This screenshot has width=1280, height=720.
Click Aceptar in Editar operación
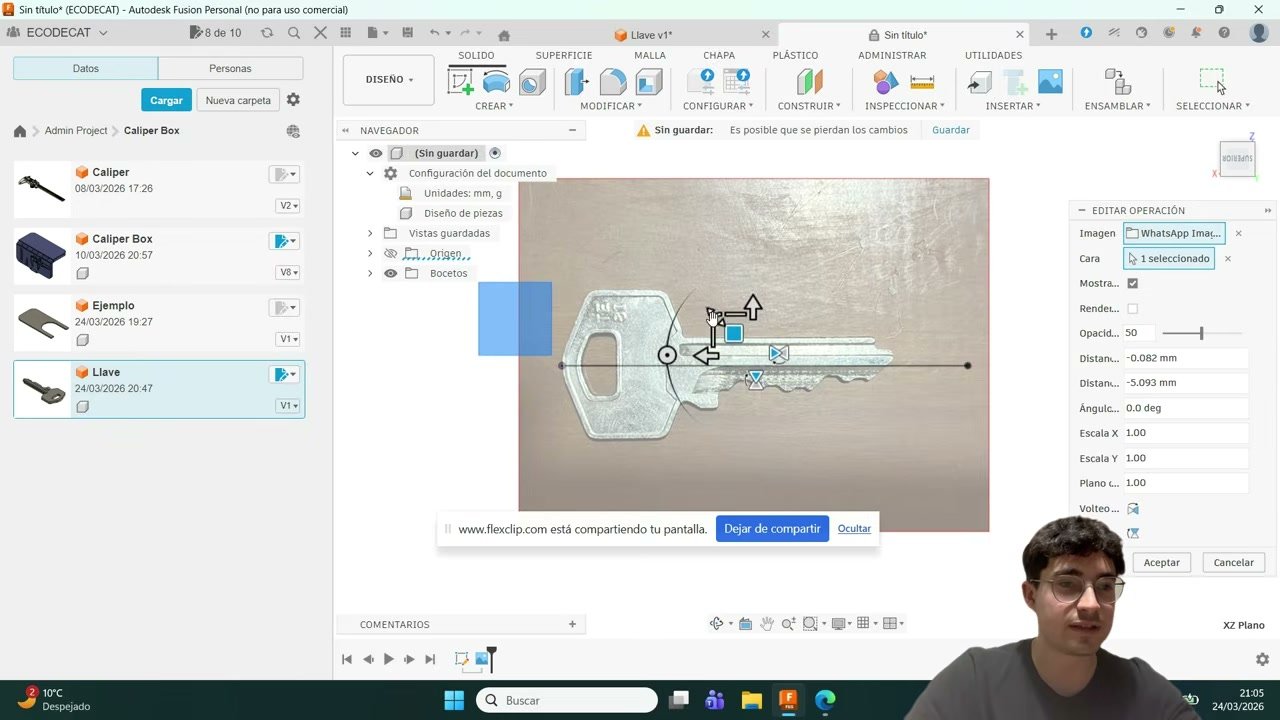(1161, 563)
